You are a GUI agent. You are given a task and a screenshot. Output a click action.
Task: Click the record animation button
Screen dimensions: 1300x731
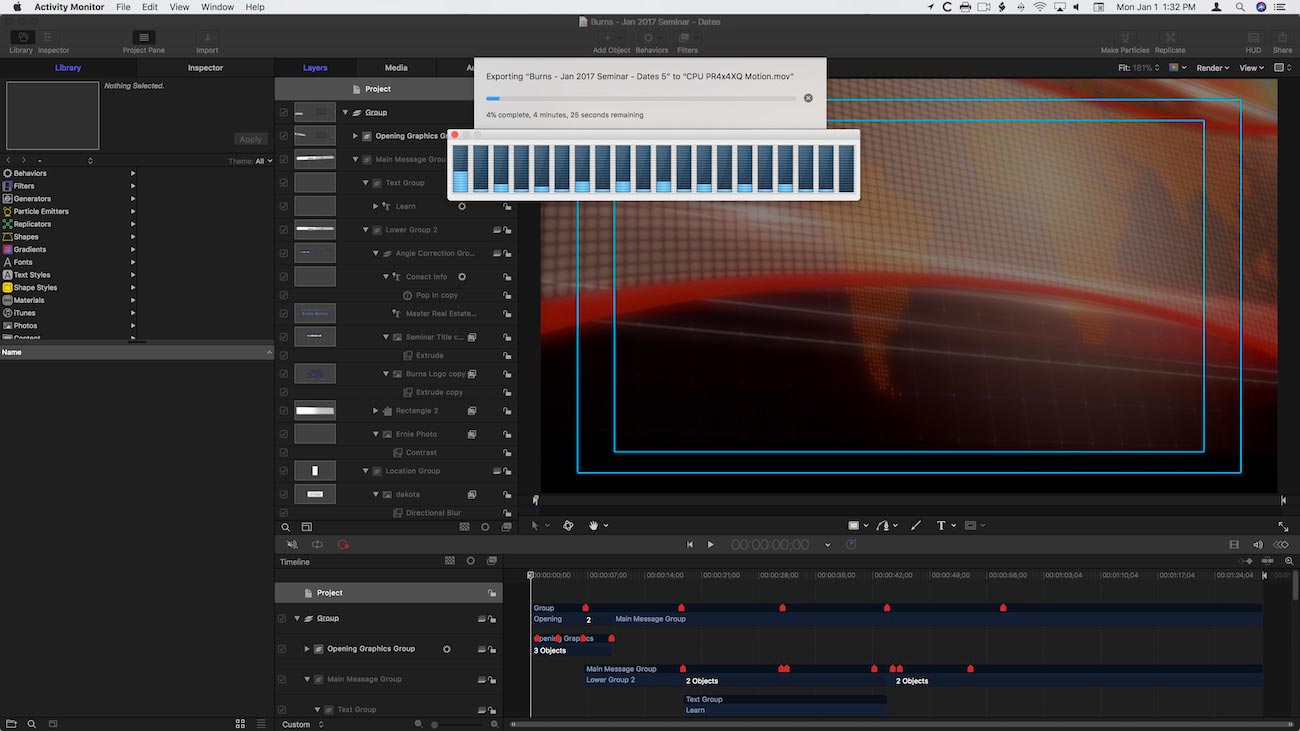tap(343, 545)
